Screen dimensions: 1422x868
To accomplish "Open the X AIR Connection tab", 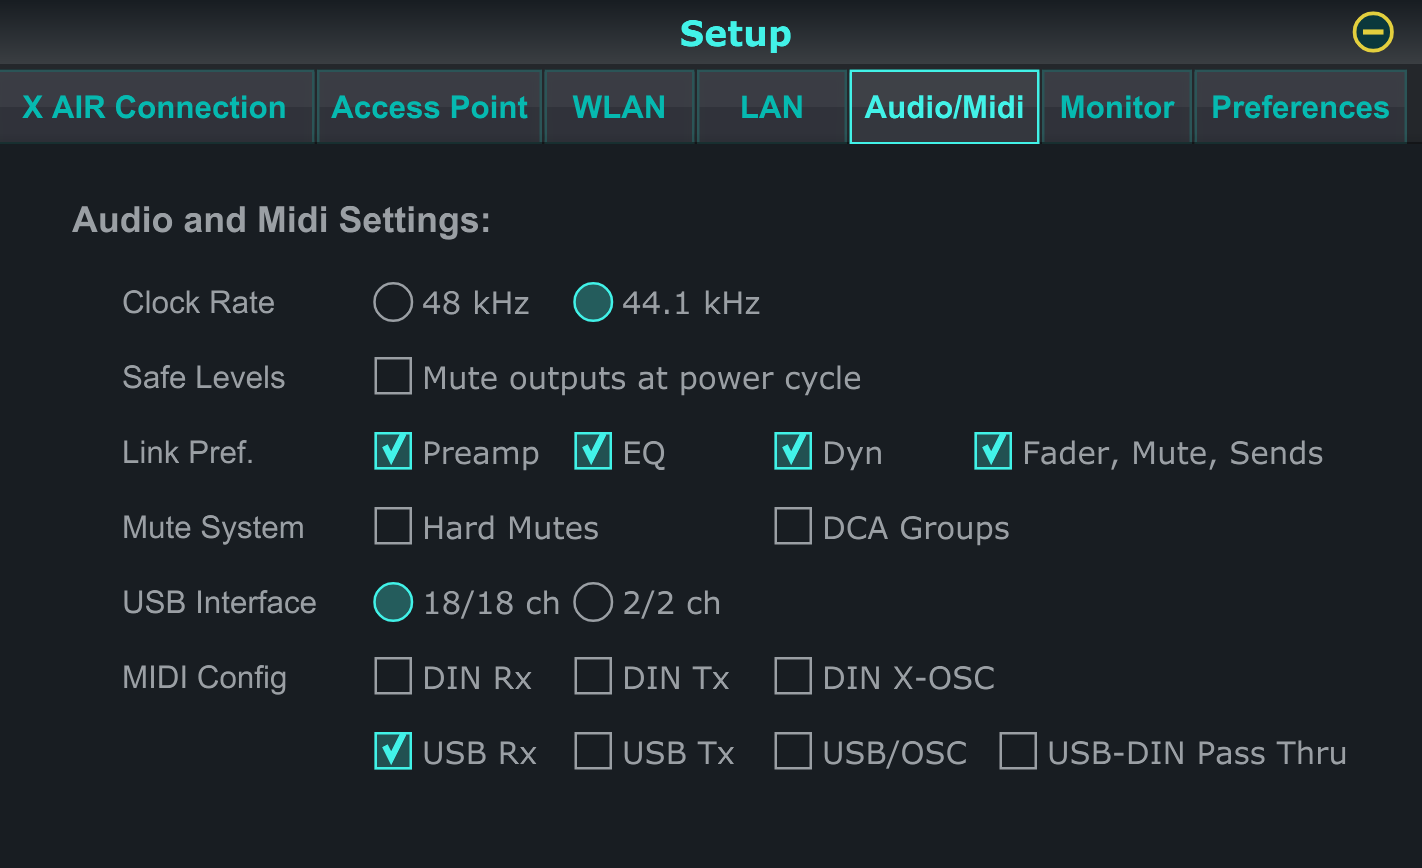I will 155,107.
